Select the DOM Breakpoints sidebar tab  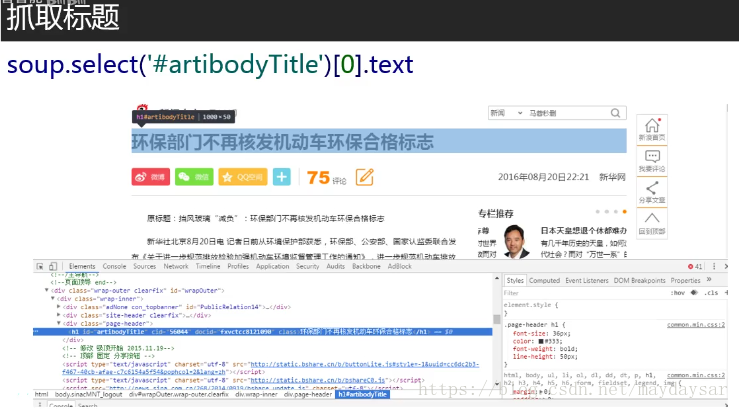coord(639,280)
